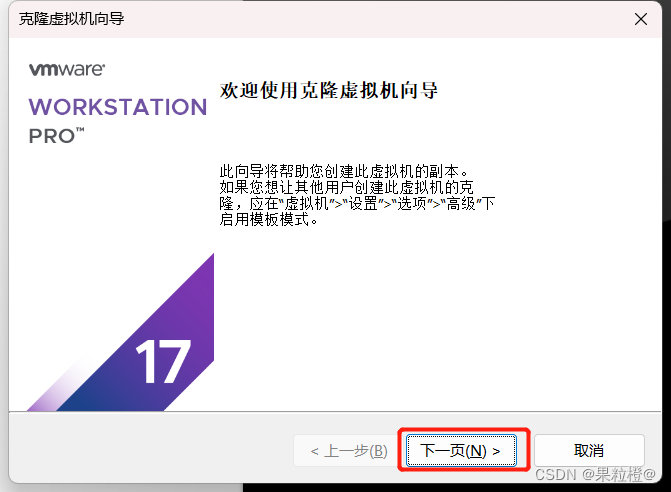Click the 此向导将帮助您创建此虚拟机的副本 text
The width and height of the screenshot is (671, 492).
tap(344, 171)
